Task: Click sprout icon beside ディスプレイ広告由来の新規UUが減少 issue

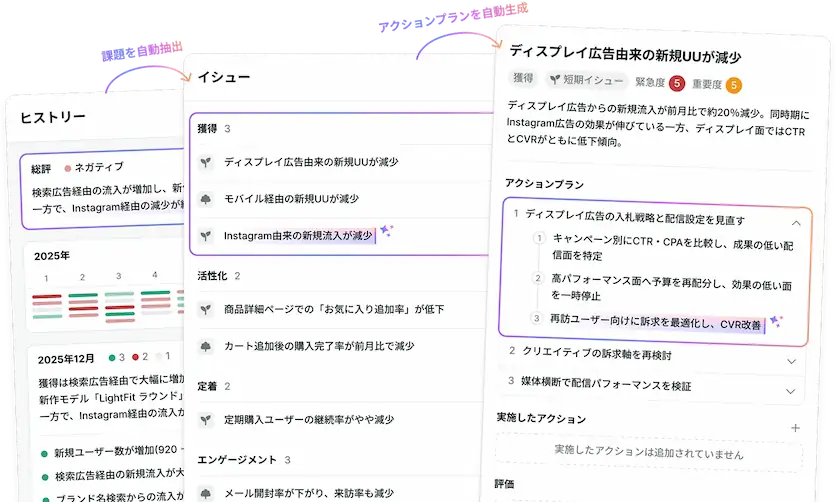Action: (x=206, y=161)
